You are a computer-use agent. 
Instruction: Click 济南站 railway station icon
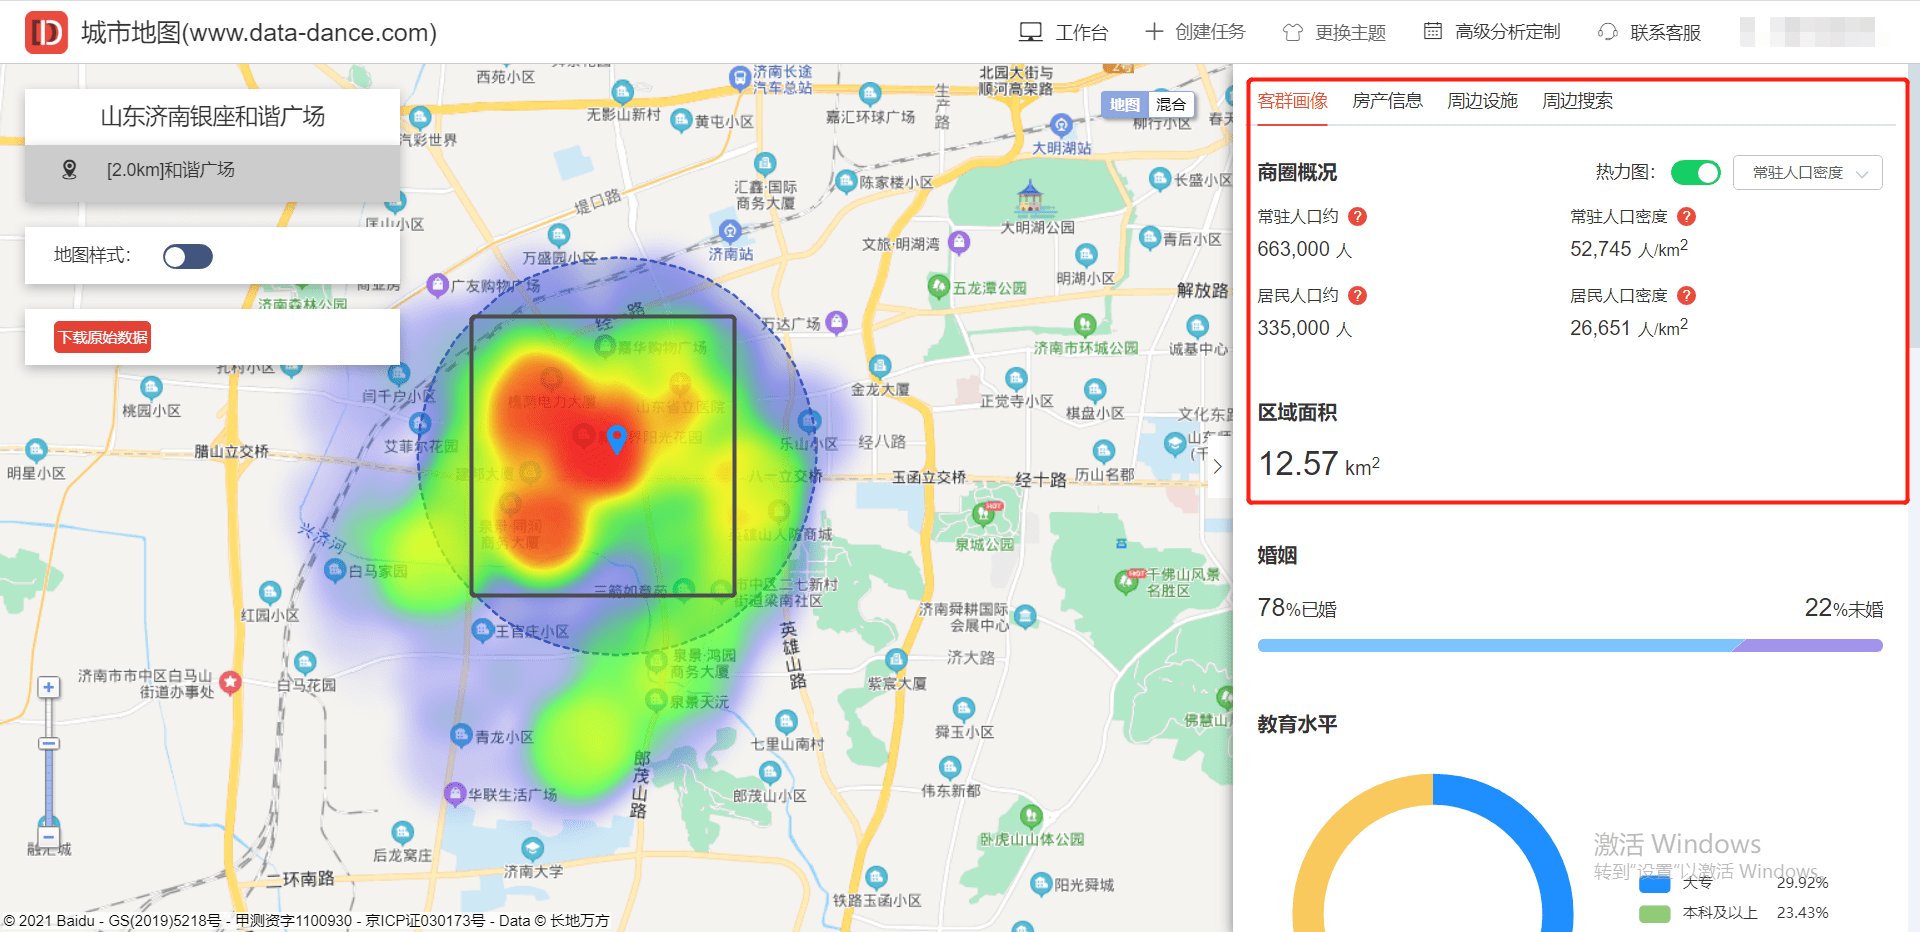pyautogui.click(x=730, y=232)
